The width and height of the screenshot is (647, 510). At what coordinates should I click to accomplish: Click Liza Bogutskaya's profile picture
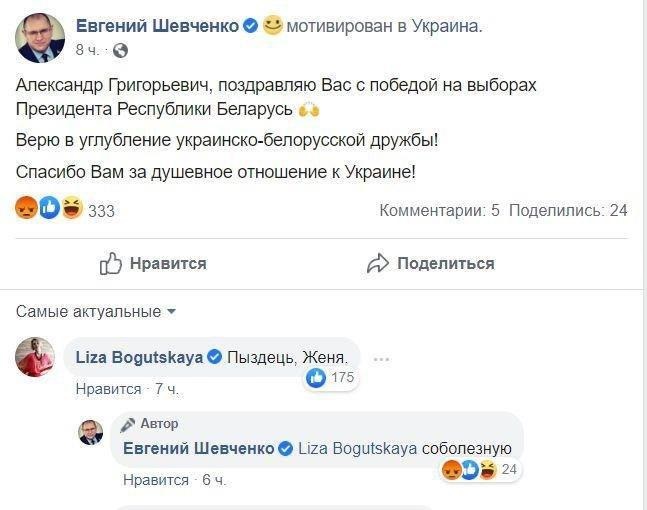35,357
